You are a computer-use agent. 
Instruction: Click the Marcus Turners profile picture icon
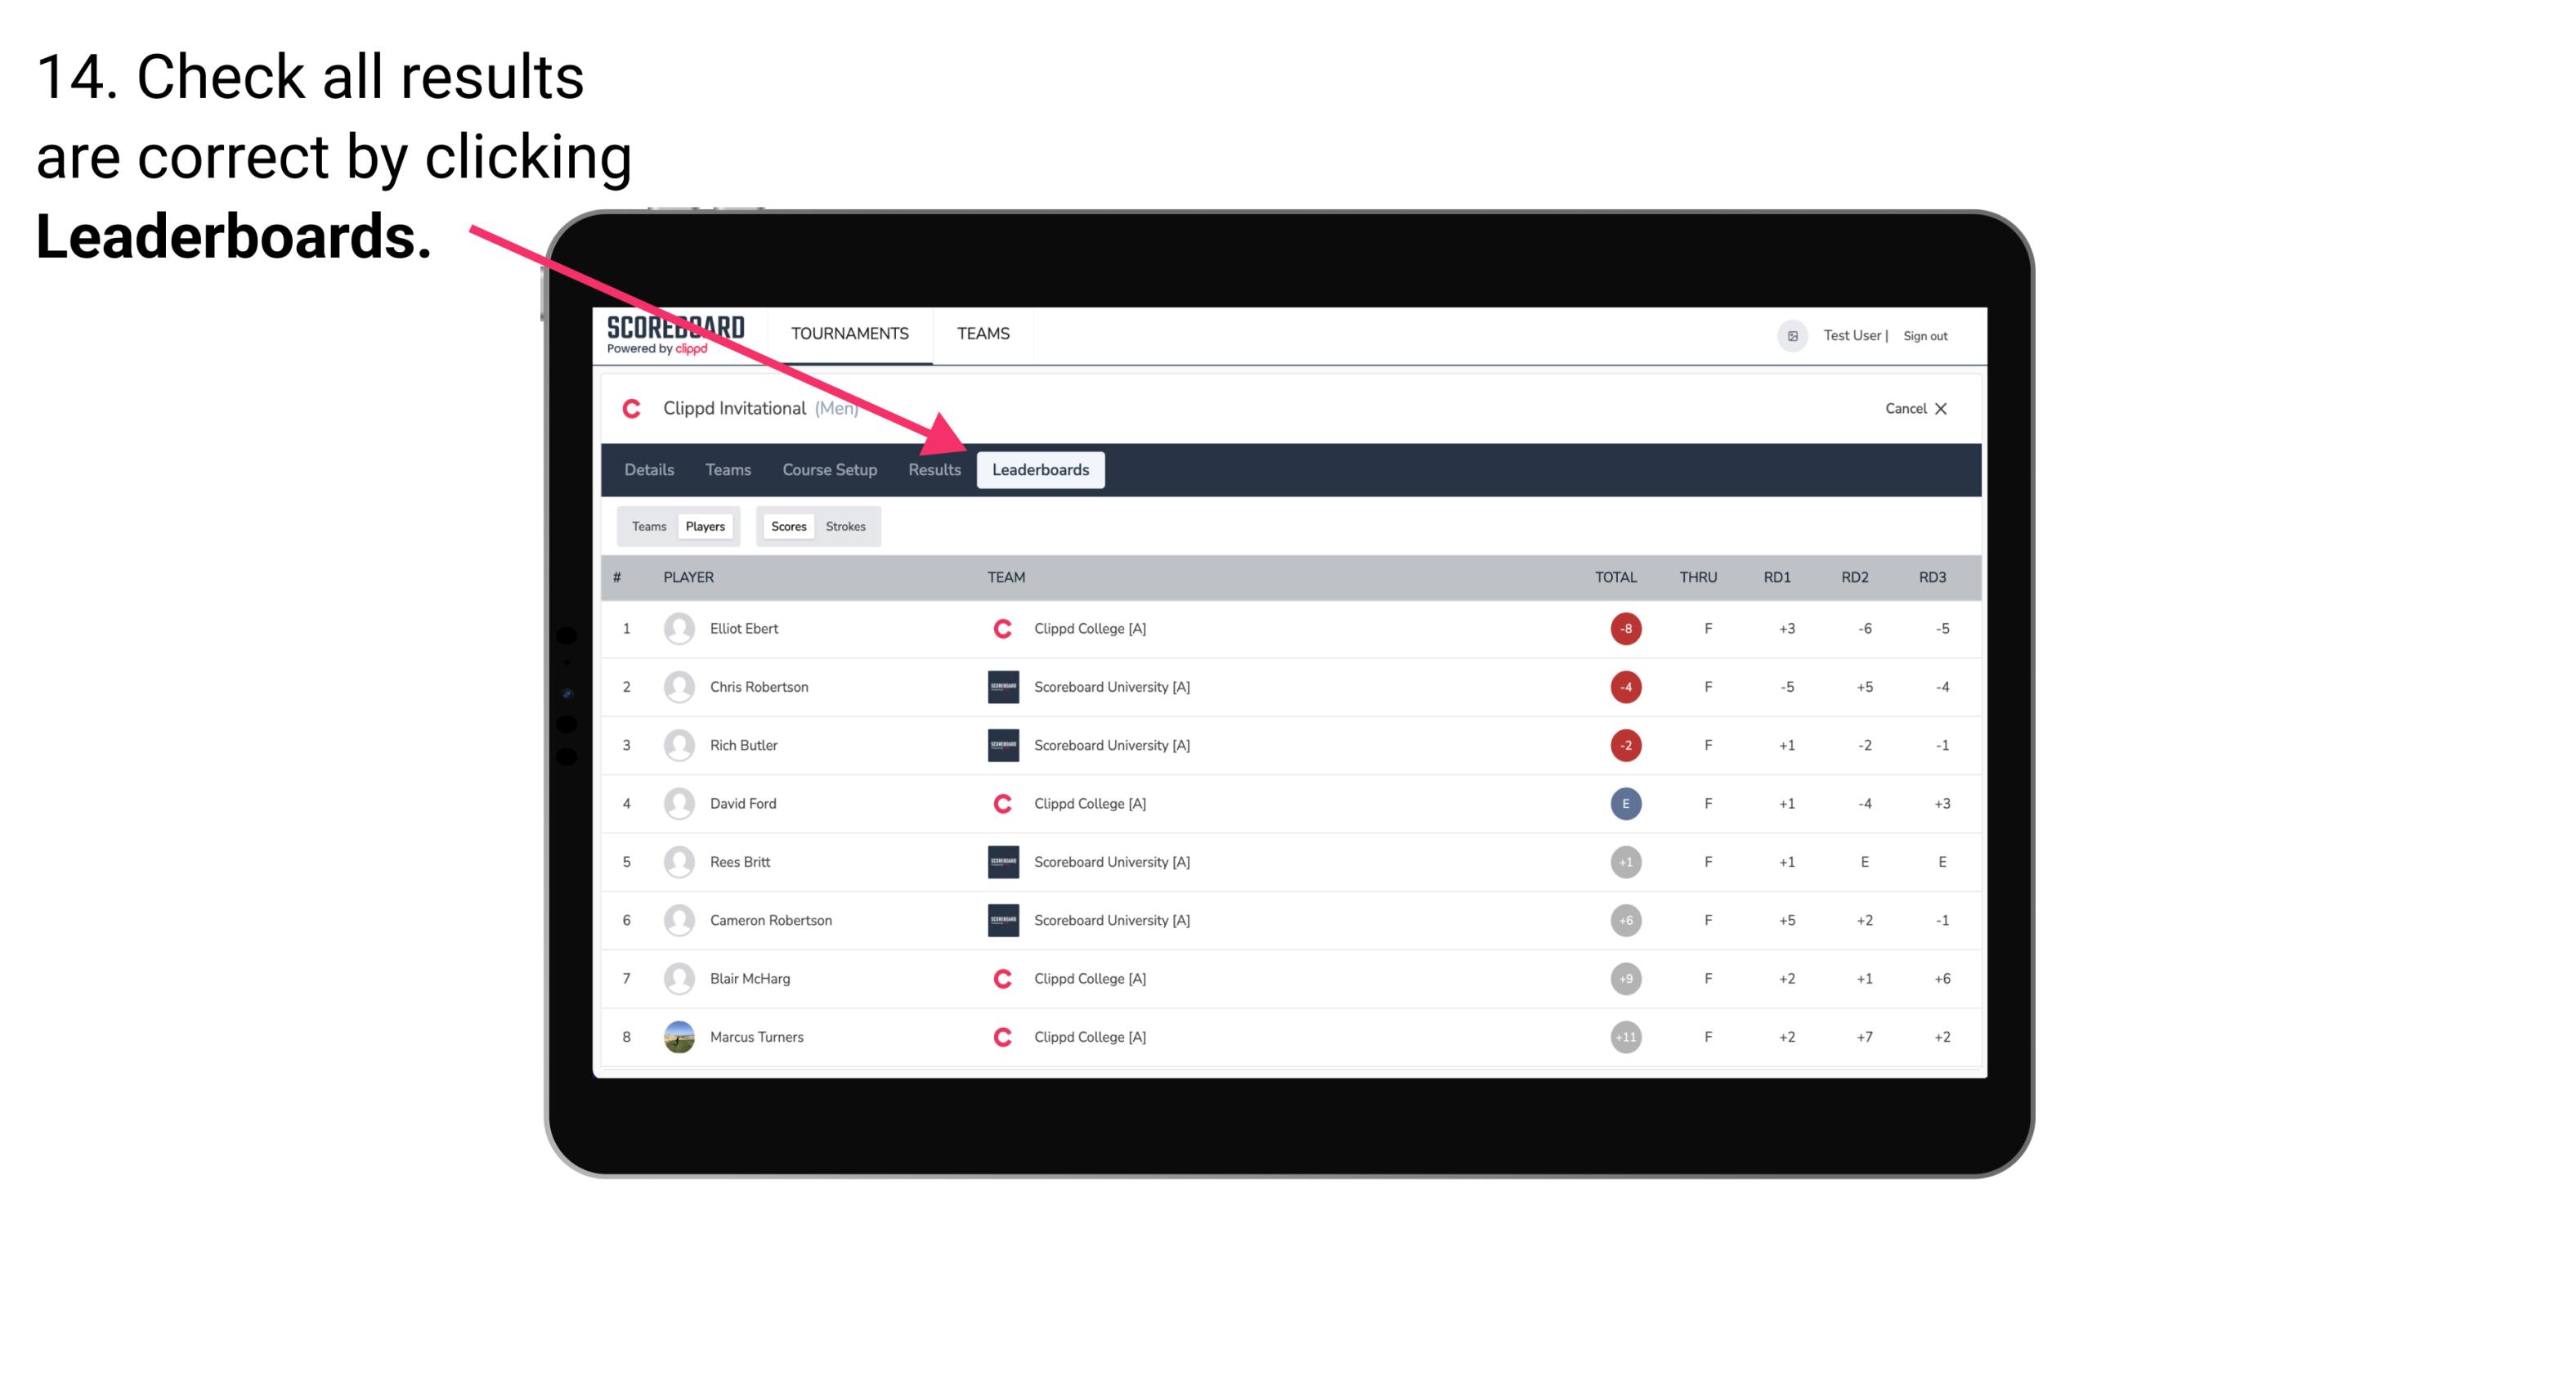(675, 1038)
